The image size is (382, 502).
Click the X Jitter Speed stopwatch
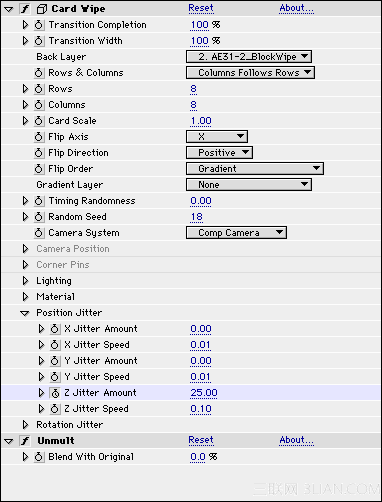tap(55, 345)
